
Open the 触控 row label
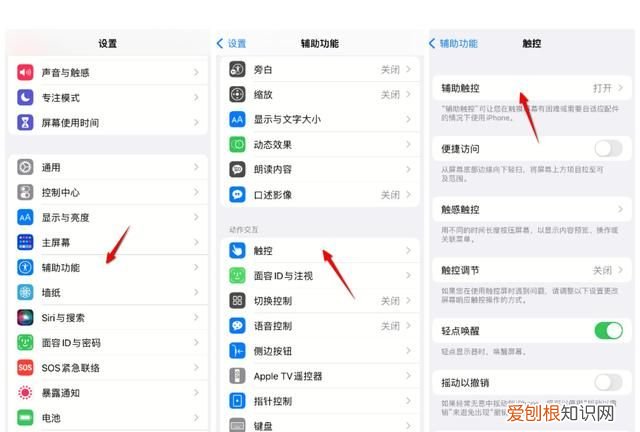[x=263, y=250]
